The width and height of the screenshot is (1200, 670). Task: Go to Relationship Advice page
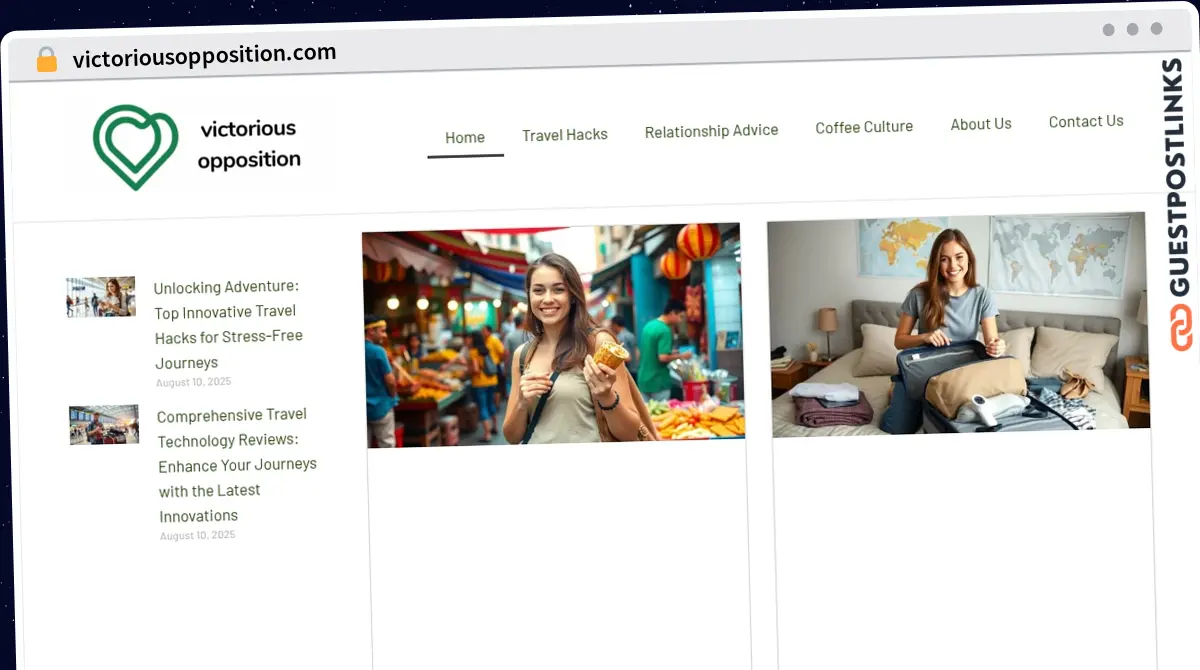711,131
